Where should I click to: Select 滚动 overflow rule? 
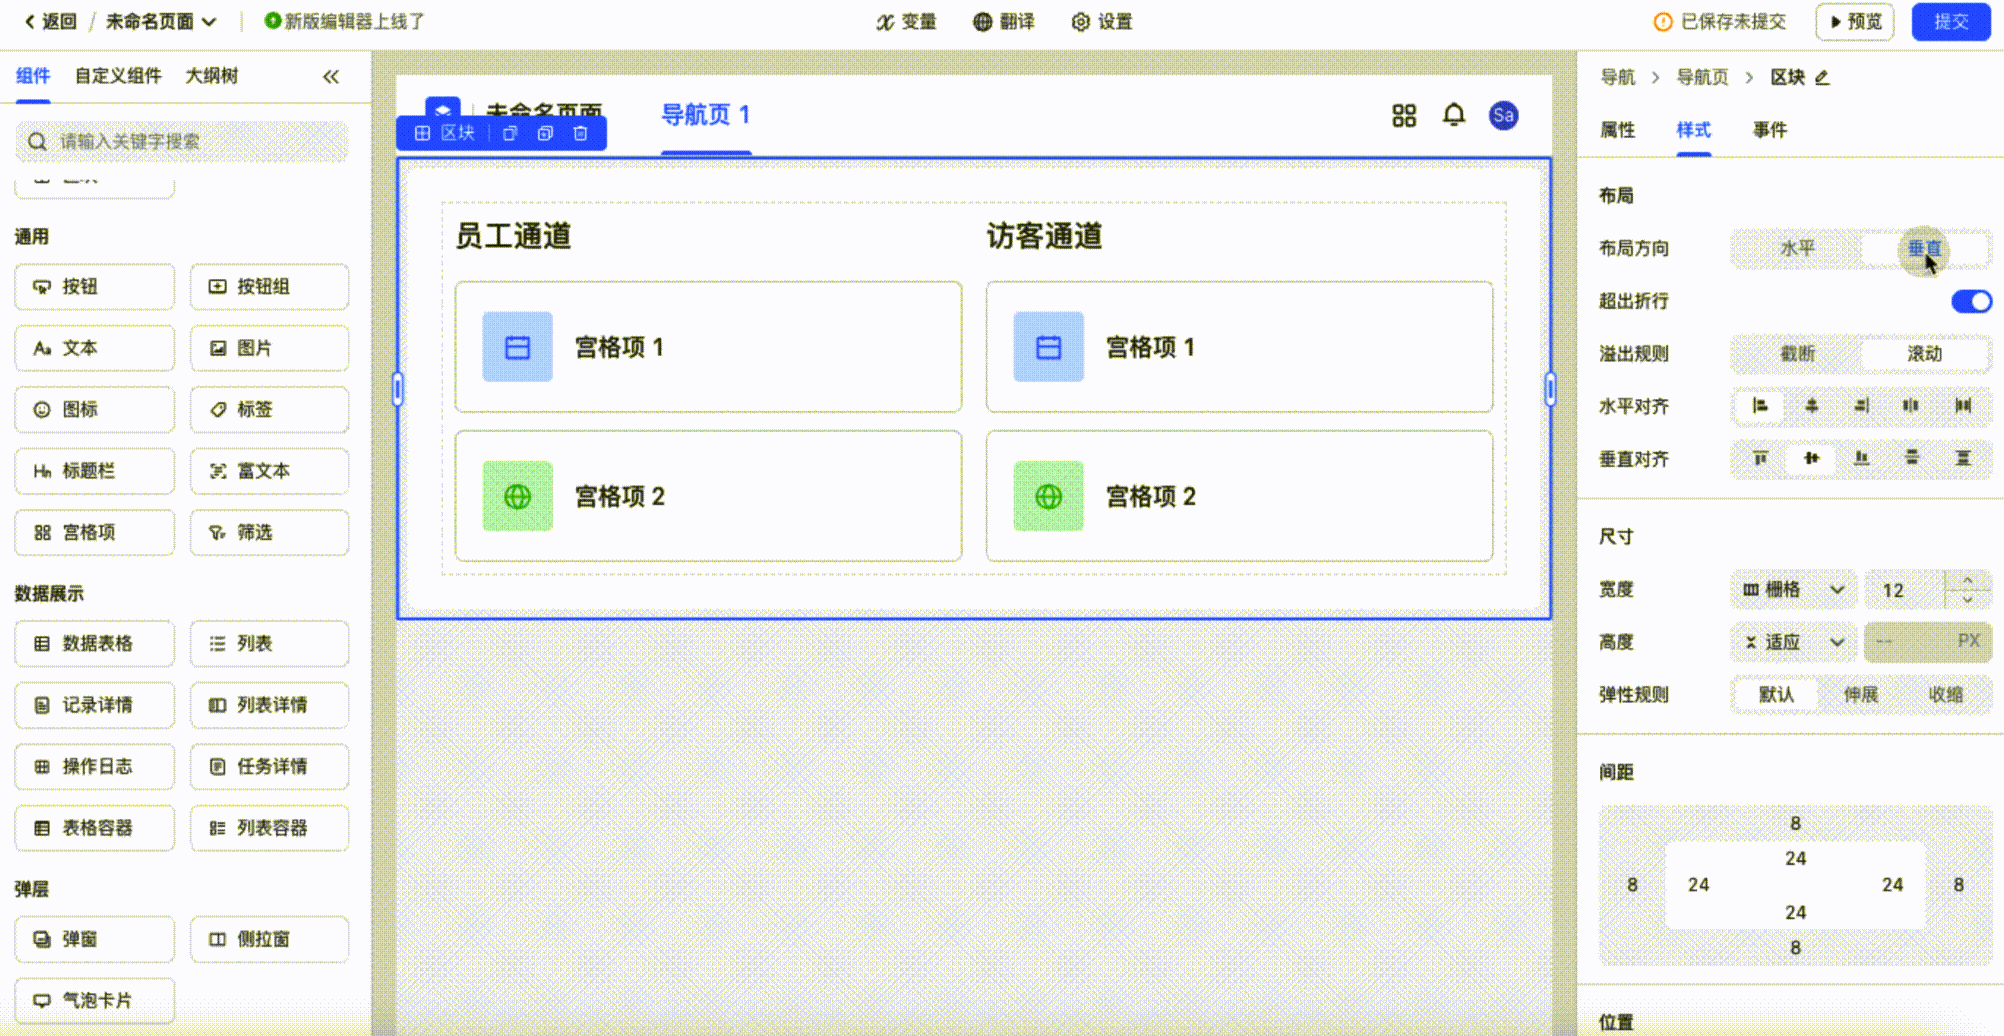(1924, 354)
